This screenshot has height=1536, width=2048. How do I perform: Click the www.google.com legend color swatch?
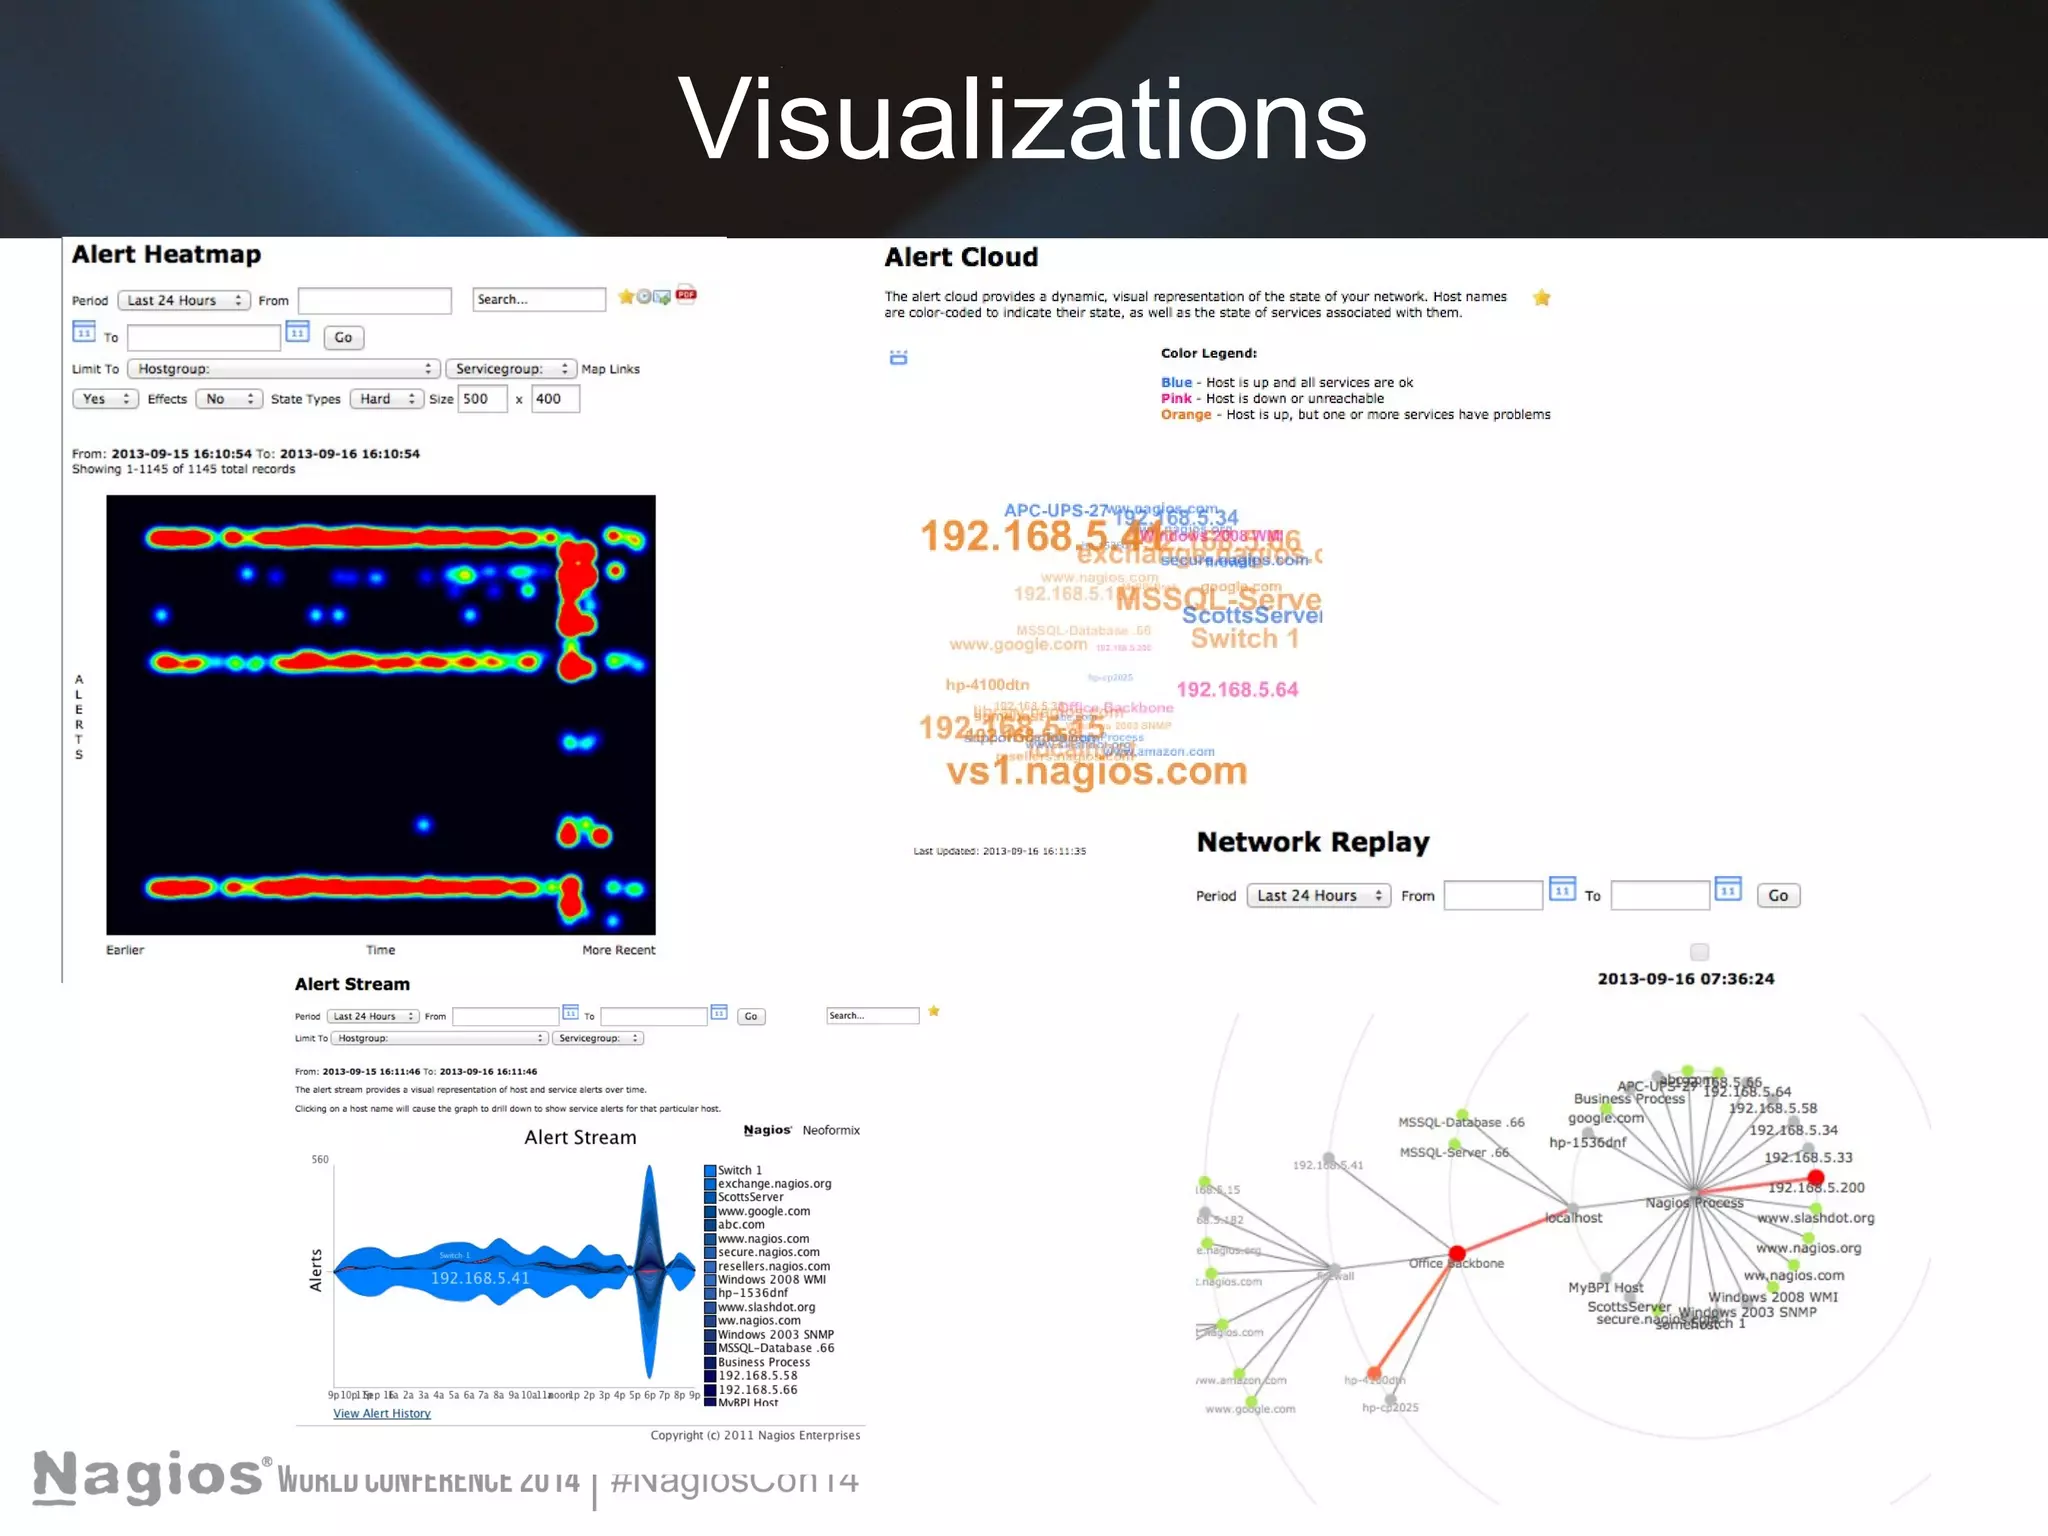point(710,1211)
